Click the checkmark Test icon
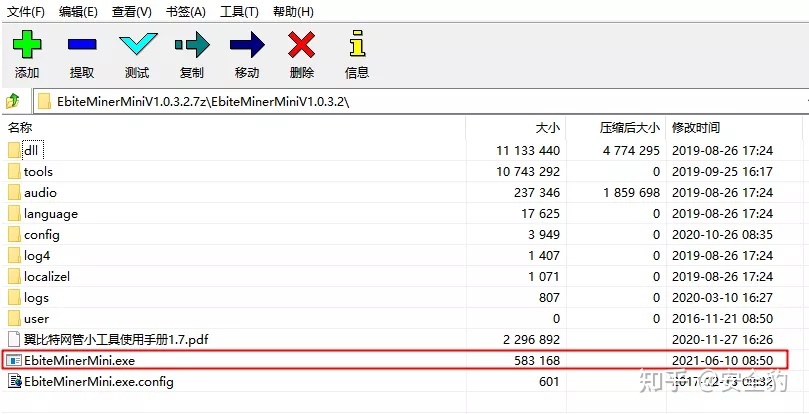This screenshot has height=414, width=809. 138,44
